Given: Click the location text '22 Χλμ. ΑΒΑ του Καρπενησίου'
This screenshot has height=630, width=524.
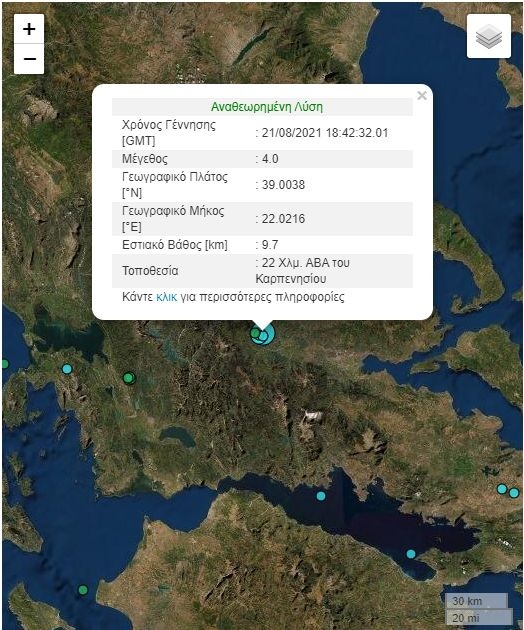Looking at the screenshot, I should click(303, 271).
